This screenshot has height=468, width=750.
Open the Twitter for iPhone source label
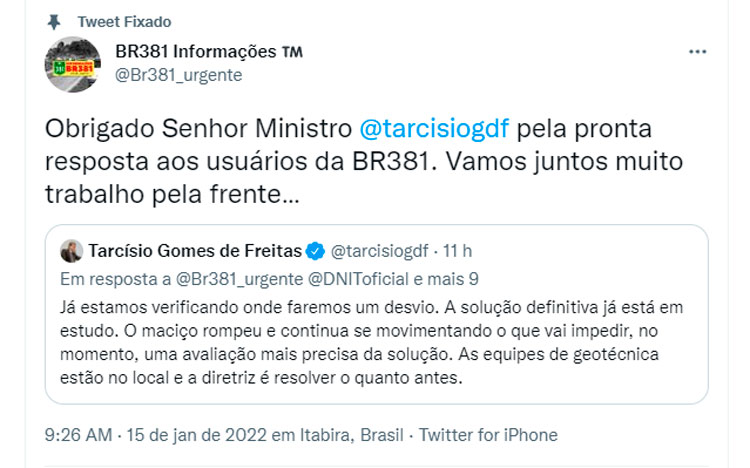(x=488, y=435)
